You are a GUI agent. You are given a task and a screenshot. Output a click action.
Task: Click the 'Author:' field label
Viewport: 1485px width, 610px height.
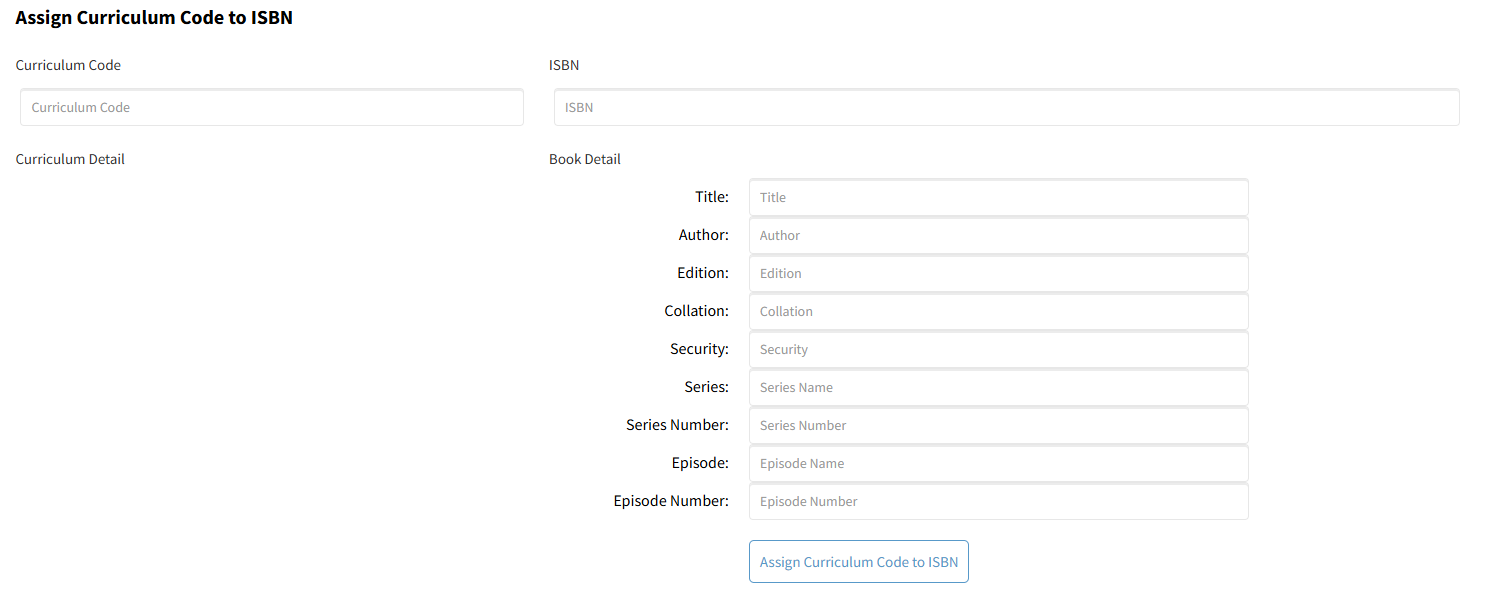[x=704, y=235]
